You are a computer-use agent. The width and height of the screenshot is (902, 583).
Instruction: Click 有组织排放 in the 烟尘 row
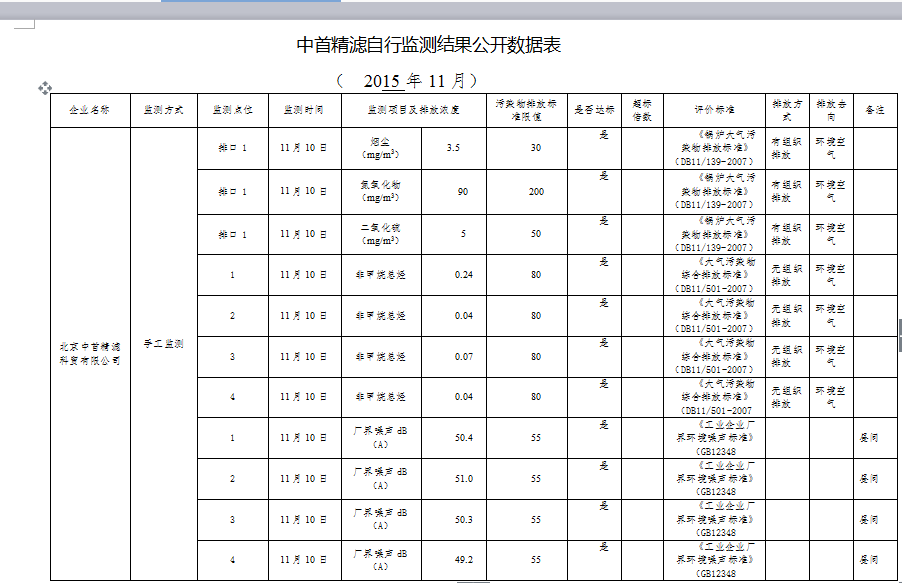pyautogui.click(x=786, y=148)
